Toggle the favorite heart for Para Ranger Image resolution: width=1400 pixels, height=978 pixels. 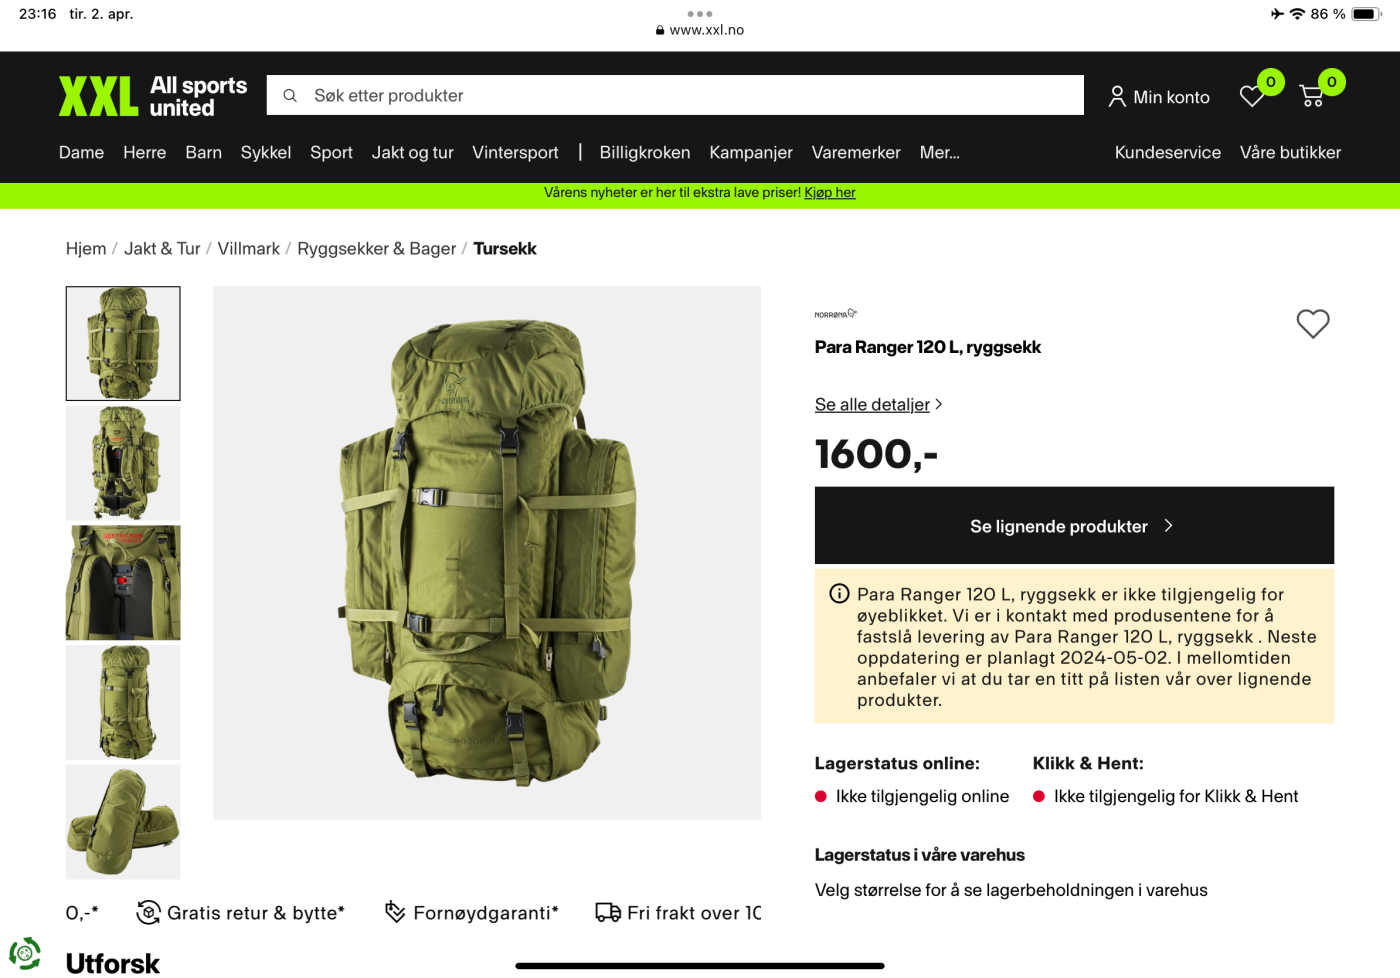tap(1312, 323)
